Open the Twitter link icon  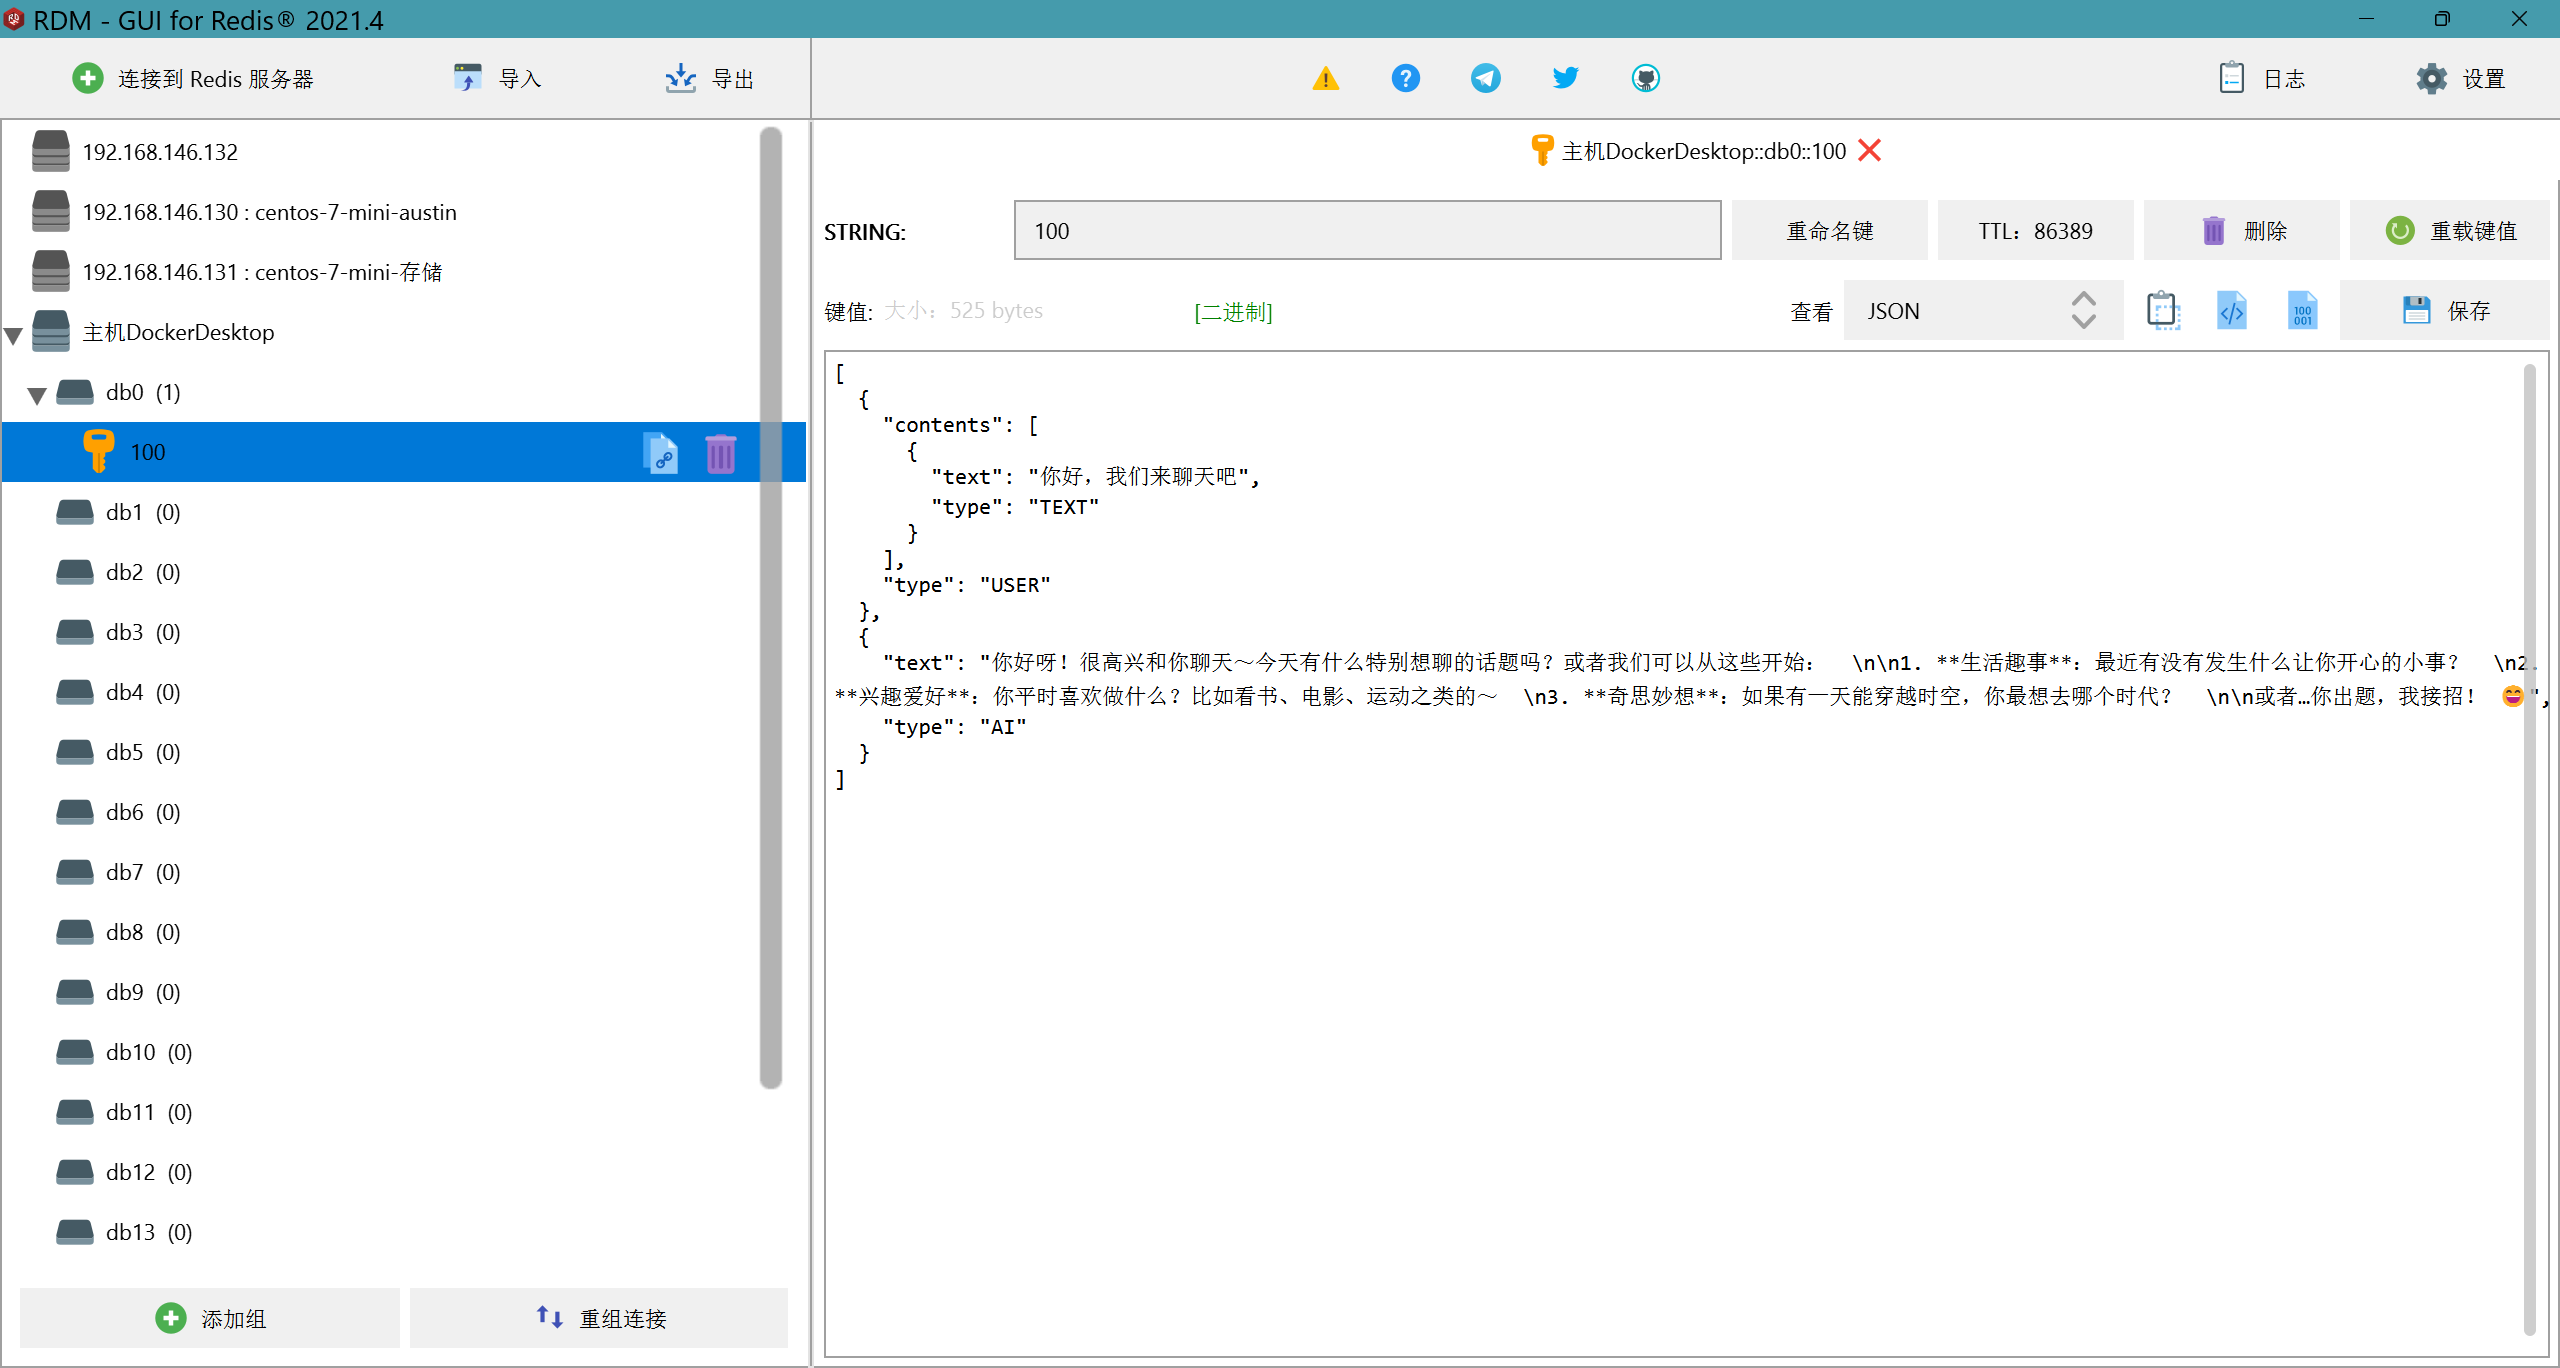(x=1565, y=78)
